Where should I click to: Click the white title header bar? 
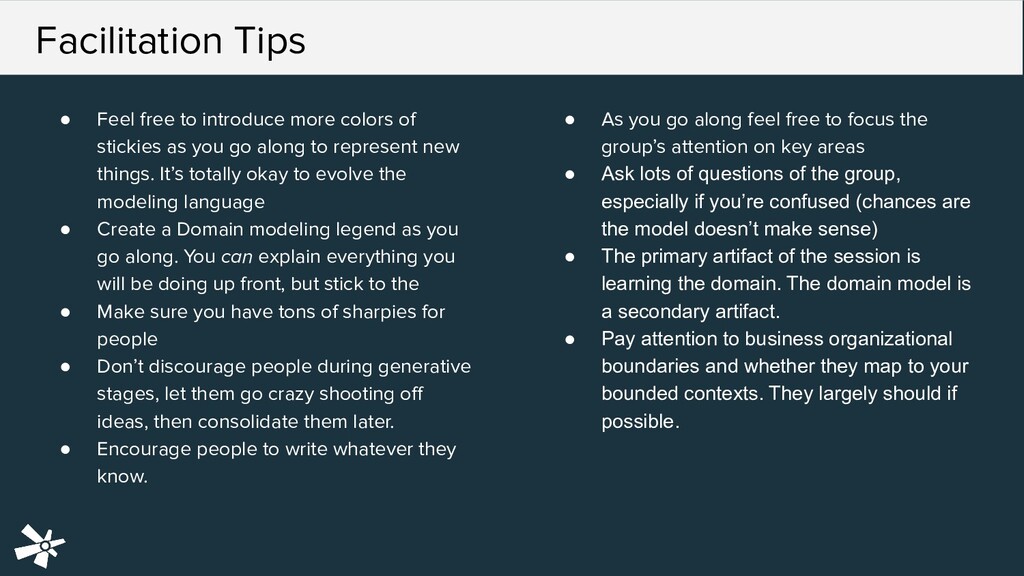pos(511,37)
